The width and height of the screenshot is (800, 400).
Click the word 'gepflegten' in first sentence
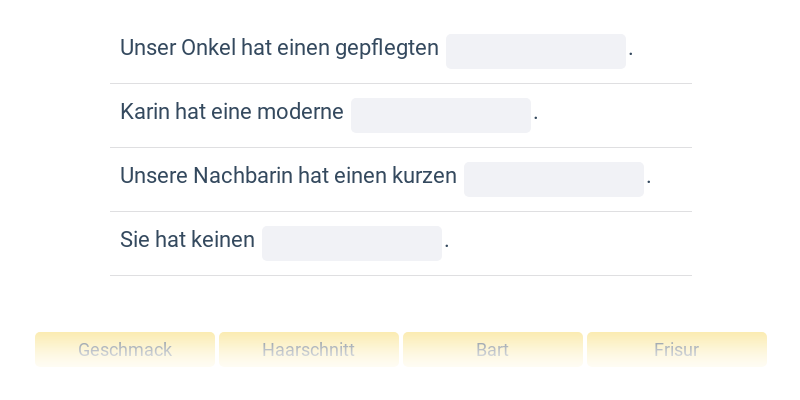pyautogui.click(x=389, y=48)
